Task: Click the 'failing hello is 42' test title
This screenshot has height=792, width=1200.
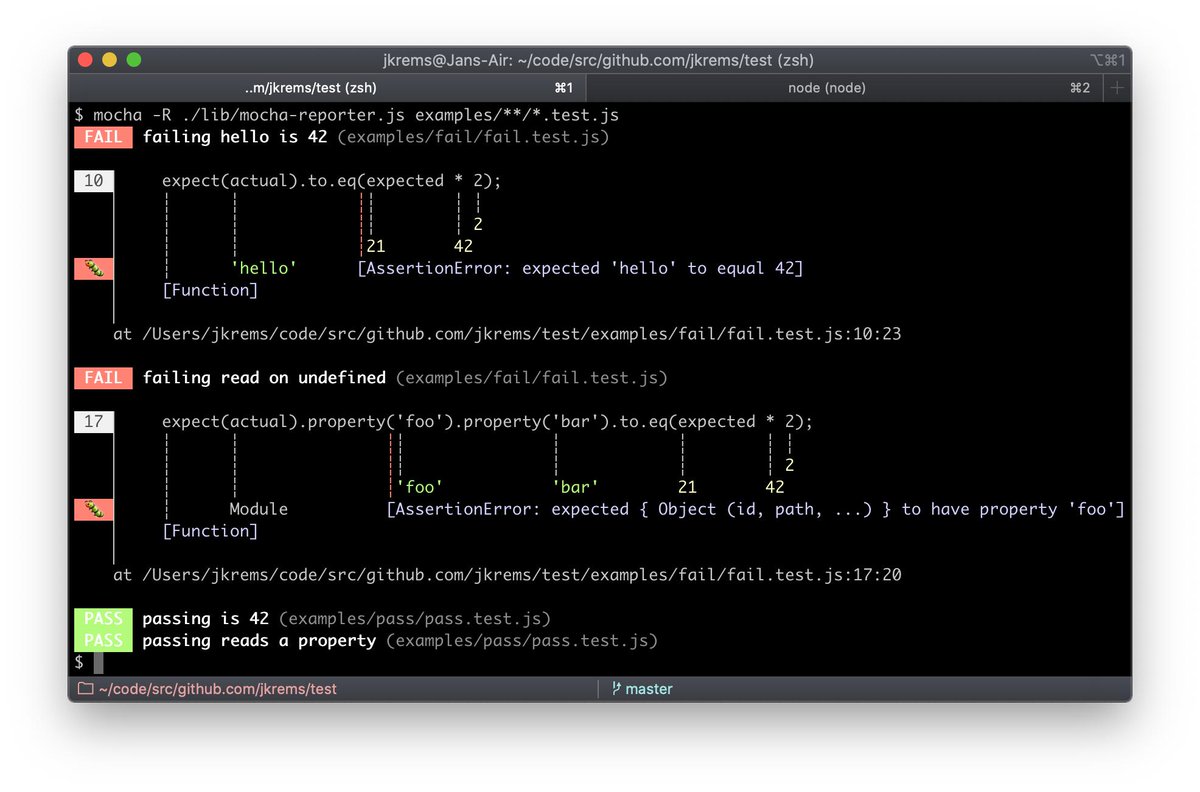Action: [x=234, y=137]
